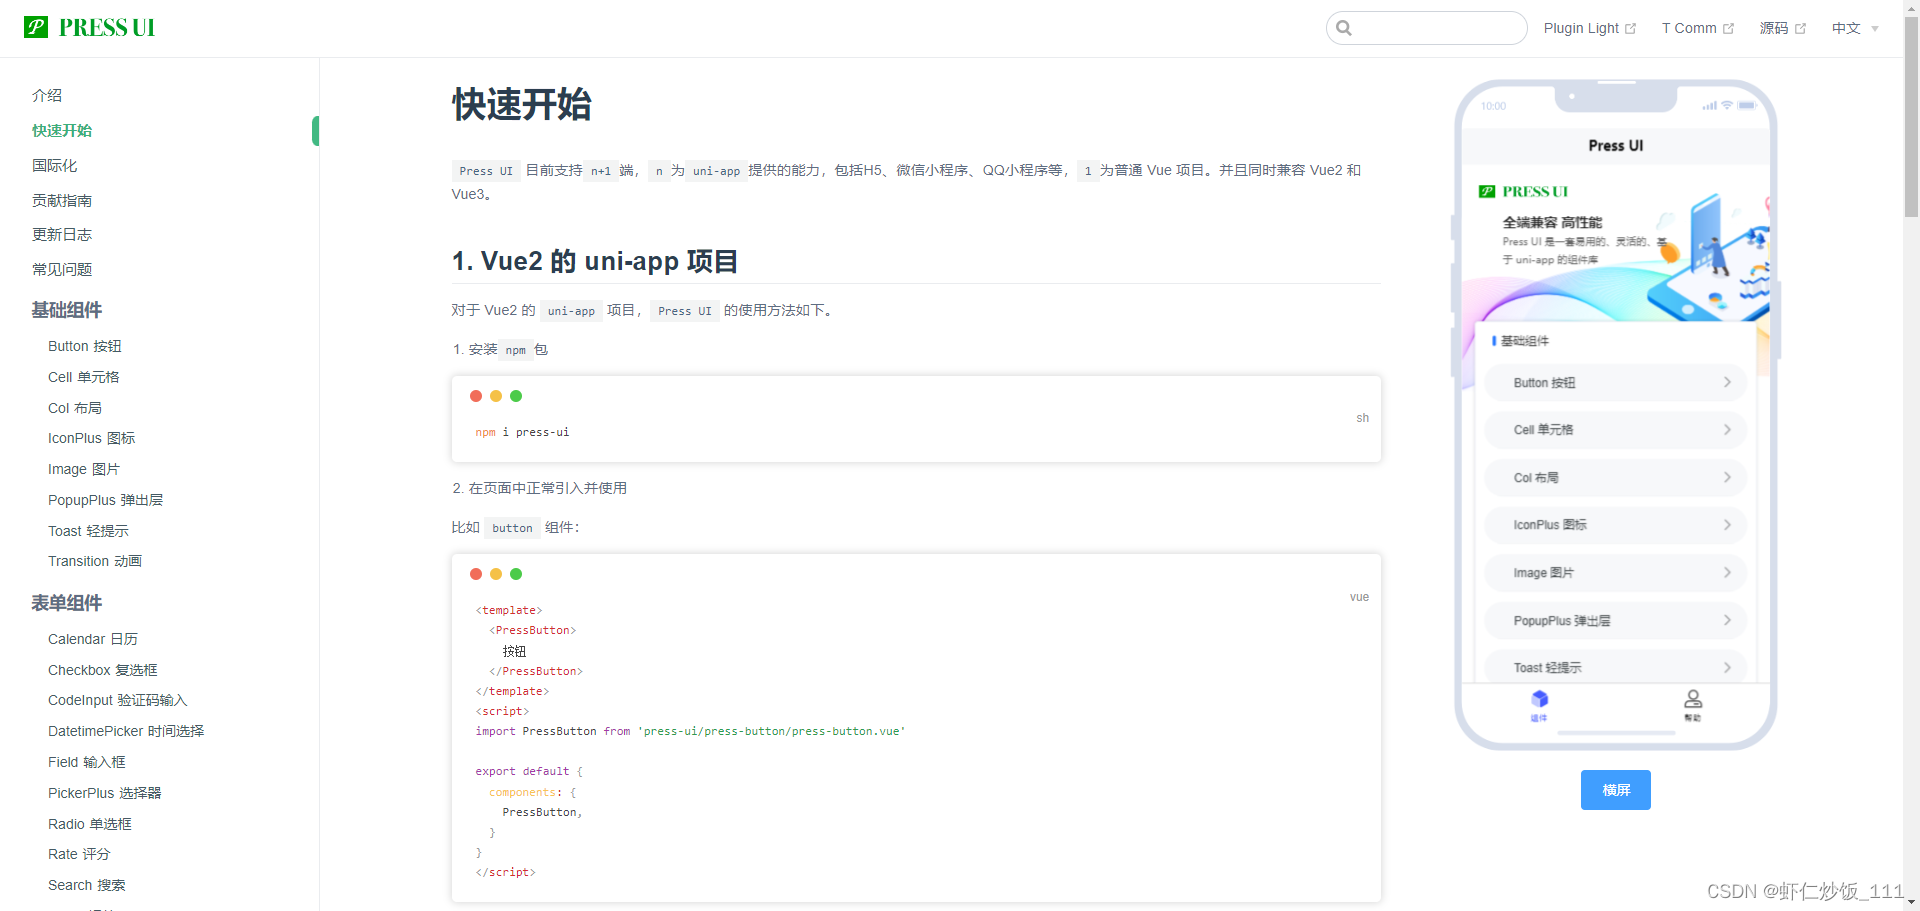Viewport: 1920px width, 911px height.
Task: Open Rate 评分 in the sidebar
Action: click(x=79, y=854)
